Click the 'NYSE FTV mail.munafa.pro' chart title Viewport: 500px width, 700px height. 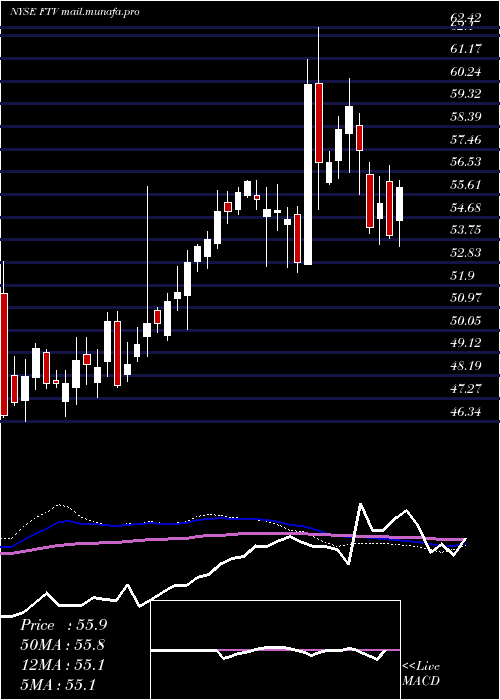click(x=75, y=12)
